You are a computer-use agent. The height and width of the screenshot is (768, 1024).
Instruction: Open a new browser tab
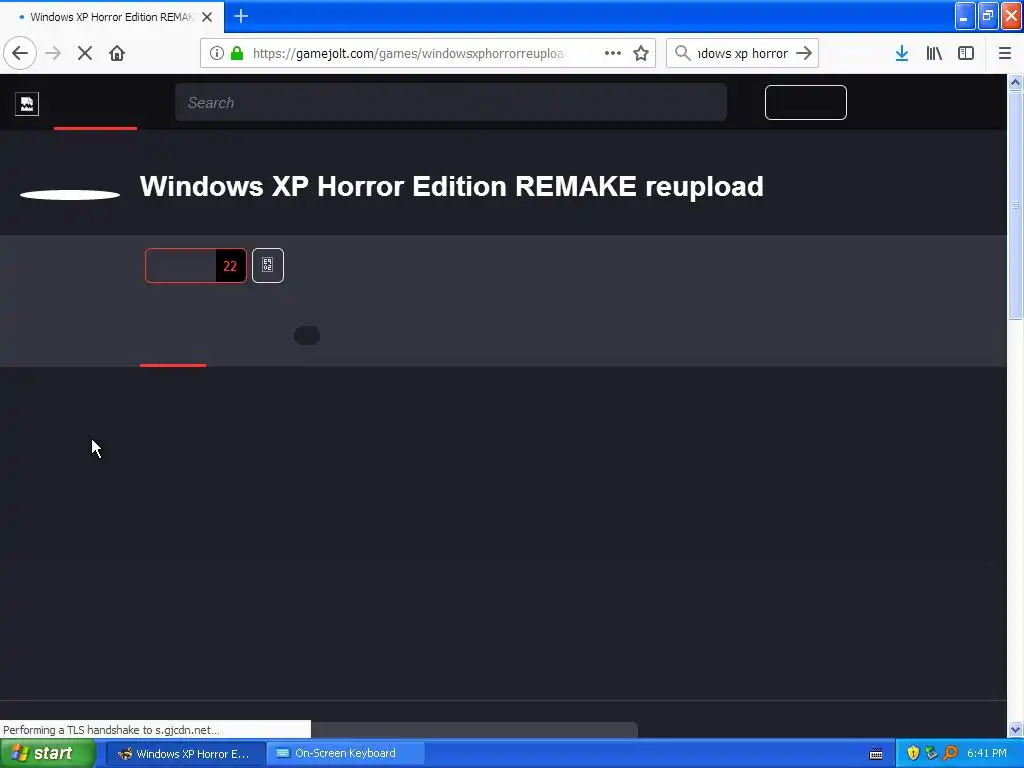(241, 16)
